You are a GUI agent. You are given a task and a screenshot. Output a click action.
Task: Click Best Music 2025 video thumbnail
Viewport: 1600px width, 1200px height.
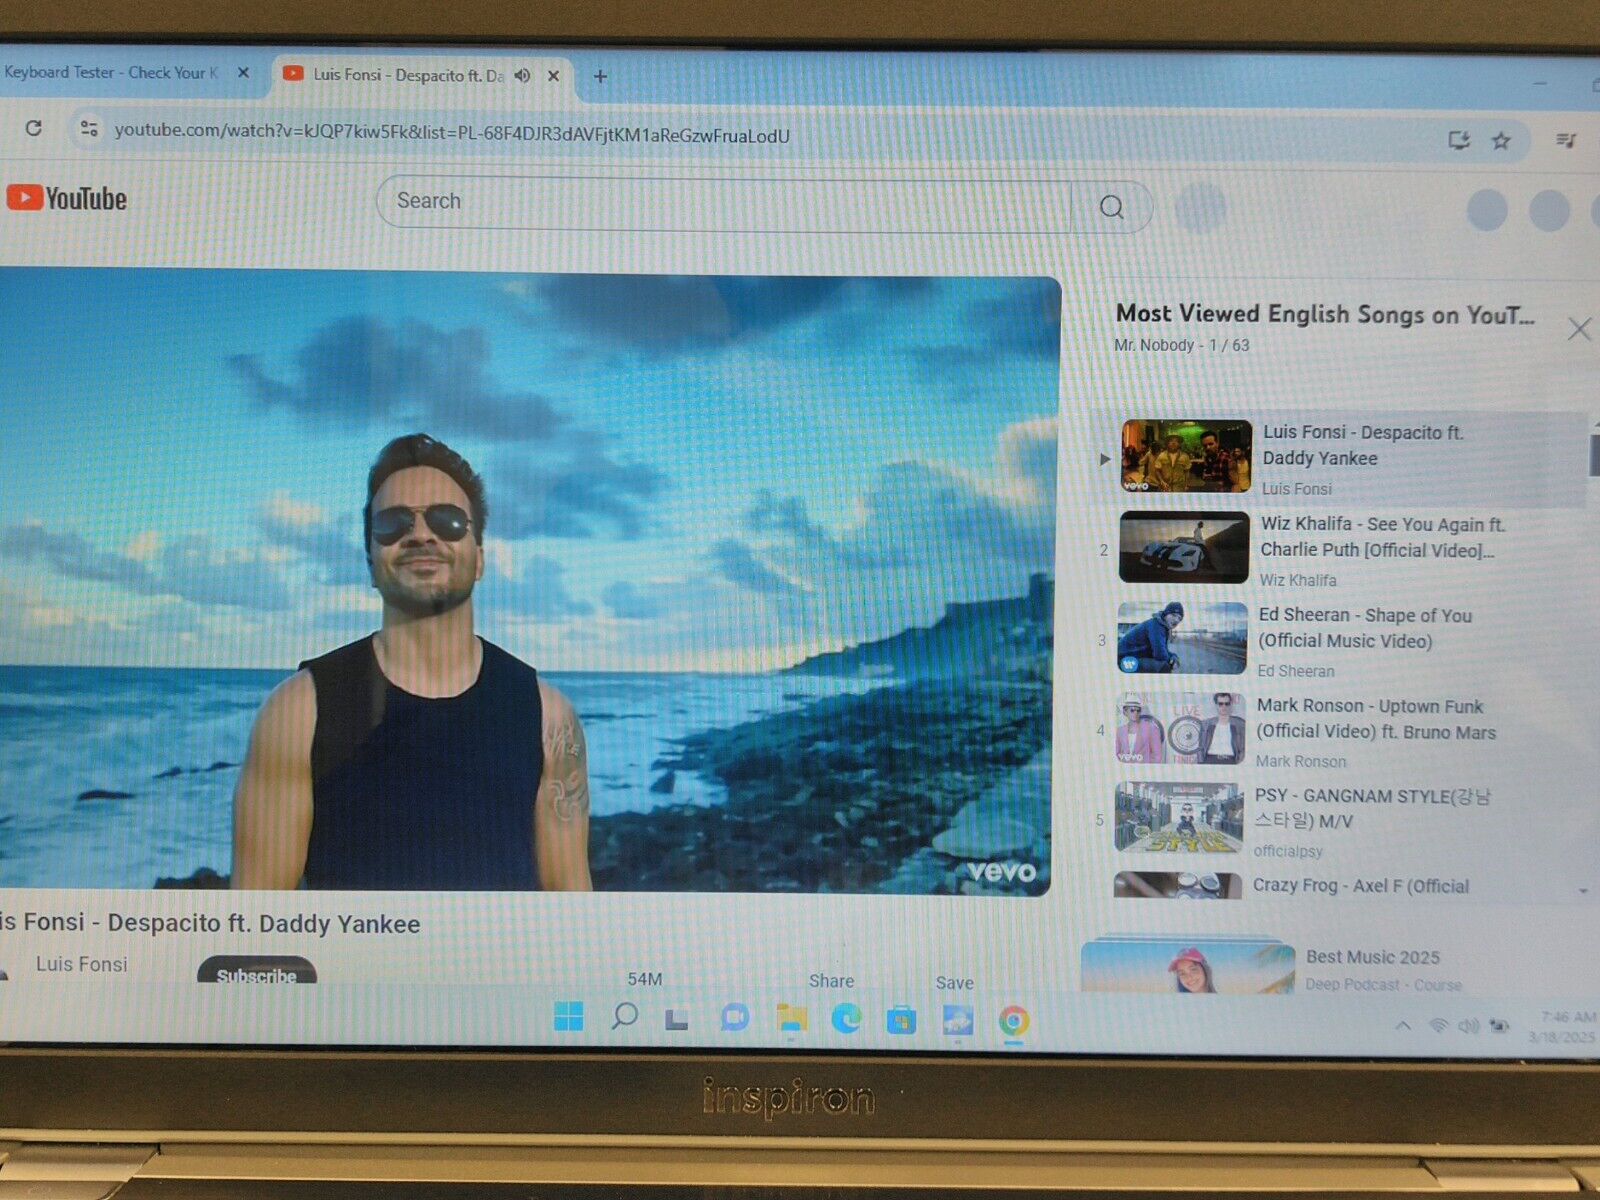click(x=1188, y=966)
